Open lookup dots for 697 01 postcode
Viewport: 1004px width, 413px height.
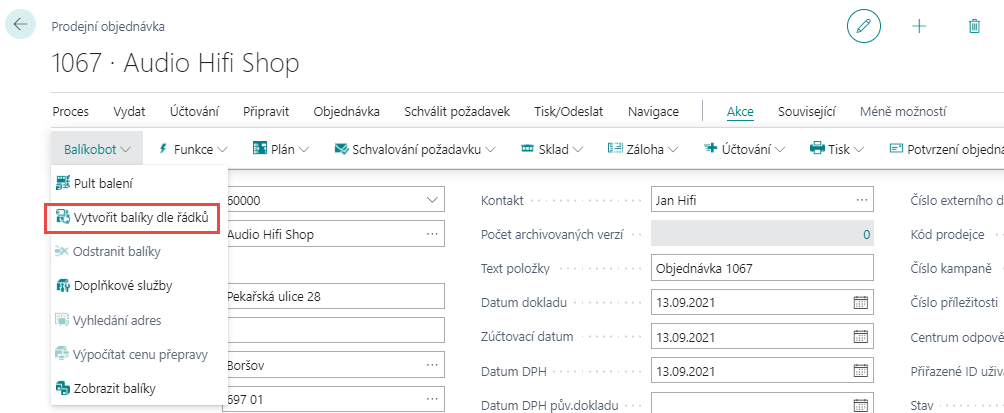[432, 400]
